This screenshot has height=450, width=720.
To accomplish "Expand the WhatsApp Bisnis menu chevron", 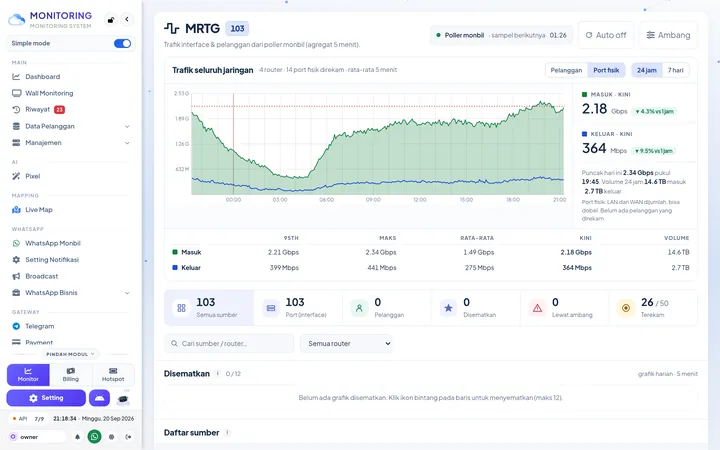I will (x=127, y=293).
